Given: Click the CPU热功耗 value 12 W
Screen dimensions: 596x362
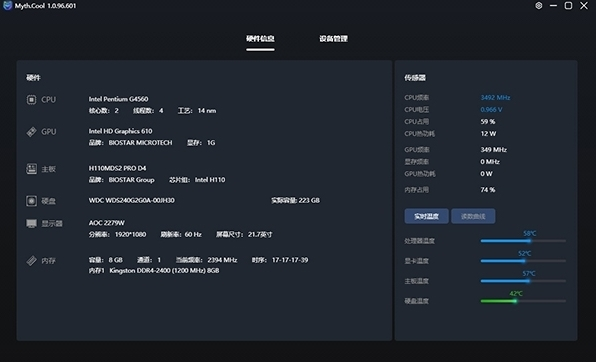Looking at the screenshot, I should (488, 133).
